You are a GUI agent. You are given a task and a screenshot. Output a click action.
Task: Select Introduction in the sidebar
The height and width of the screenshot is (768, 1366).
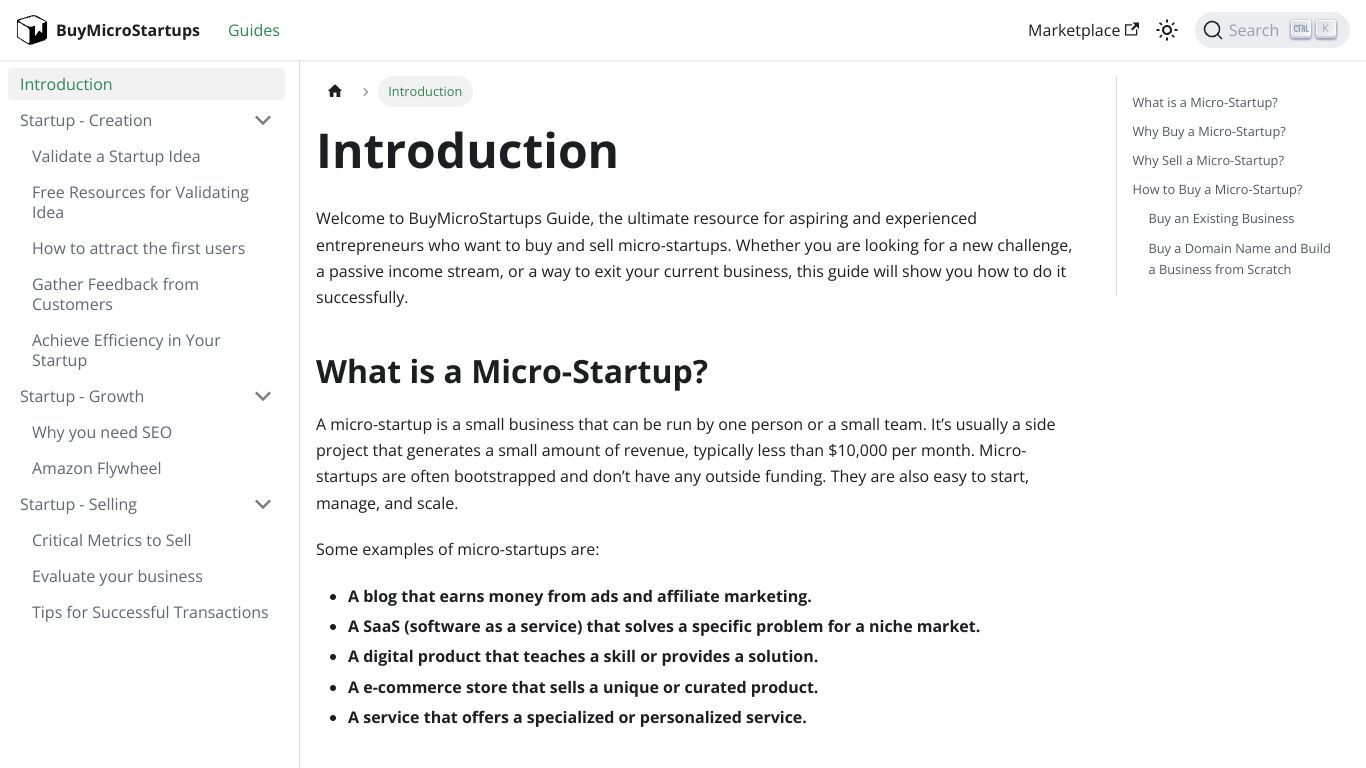click(146, 84)
